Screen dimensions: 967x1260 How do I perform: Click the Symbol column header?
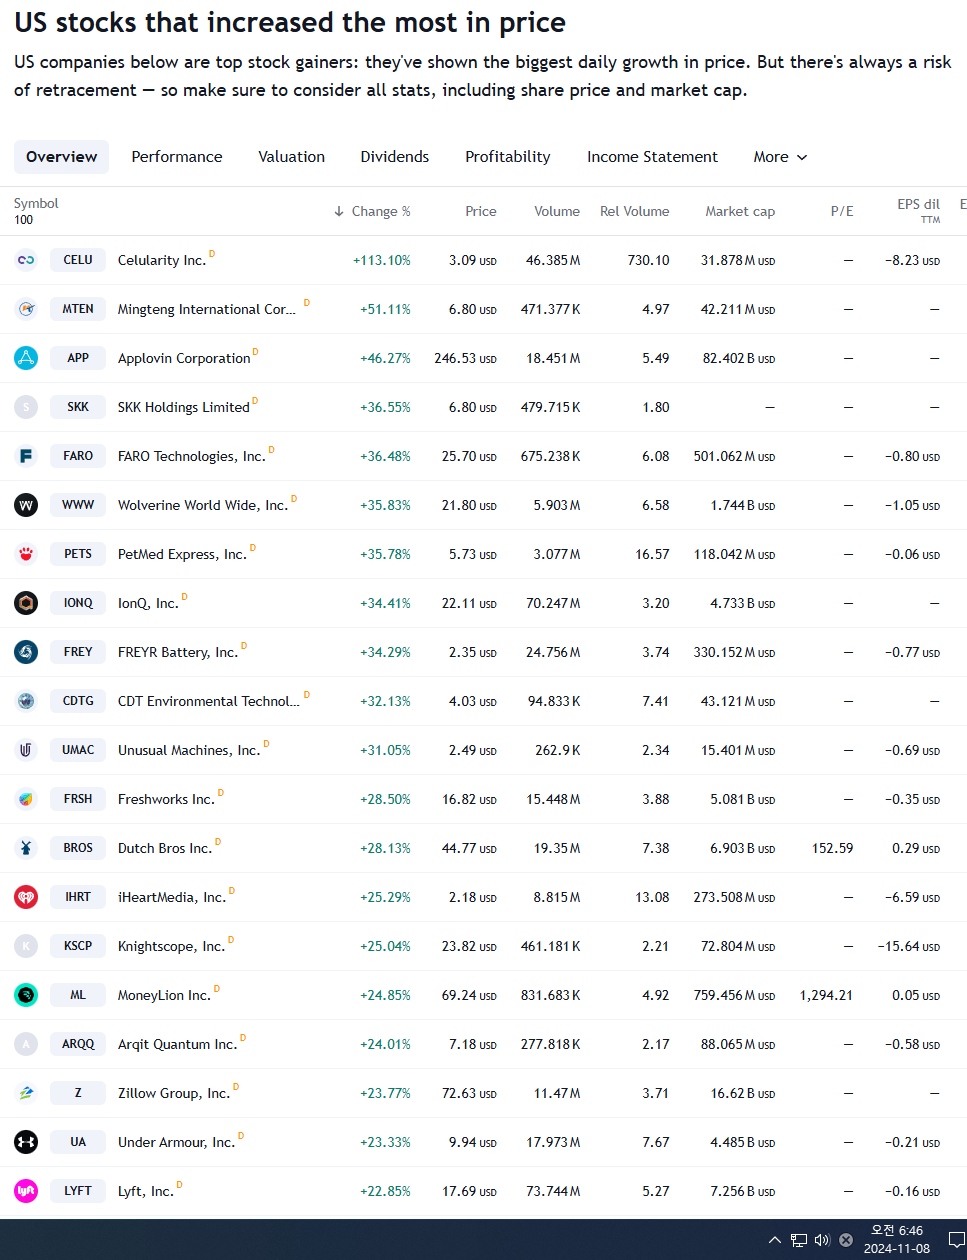click(x=36, y=203)
